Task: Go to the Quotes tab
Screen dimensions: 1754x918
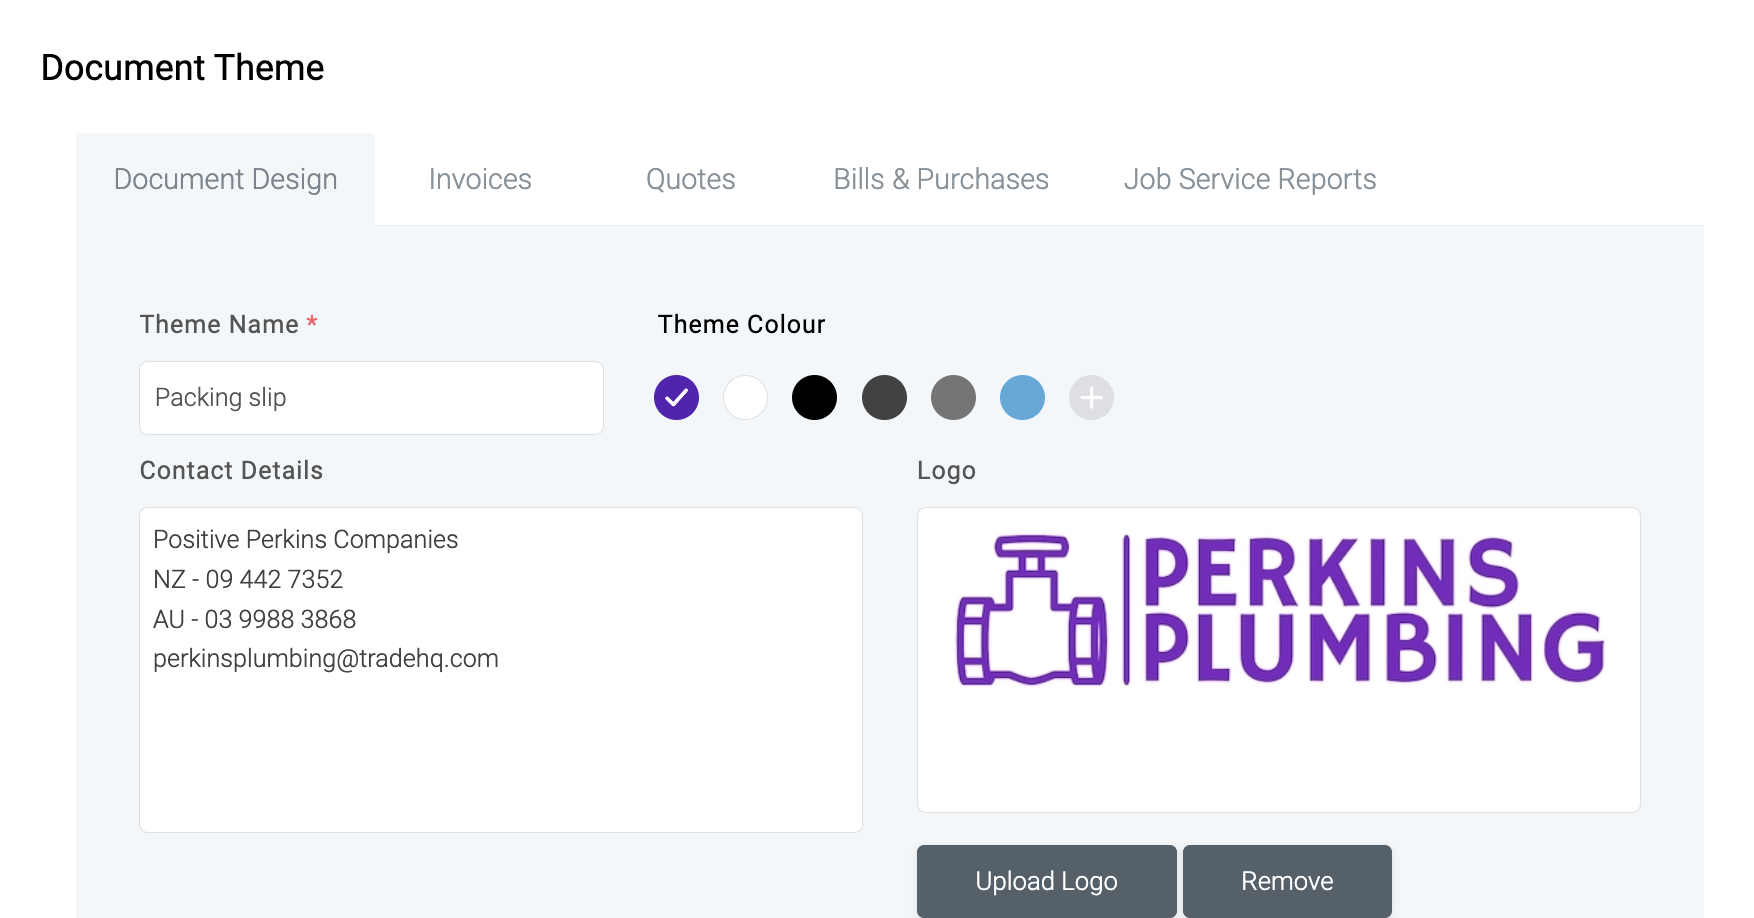Action: coord(690,179)
